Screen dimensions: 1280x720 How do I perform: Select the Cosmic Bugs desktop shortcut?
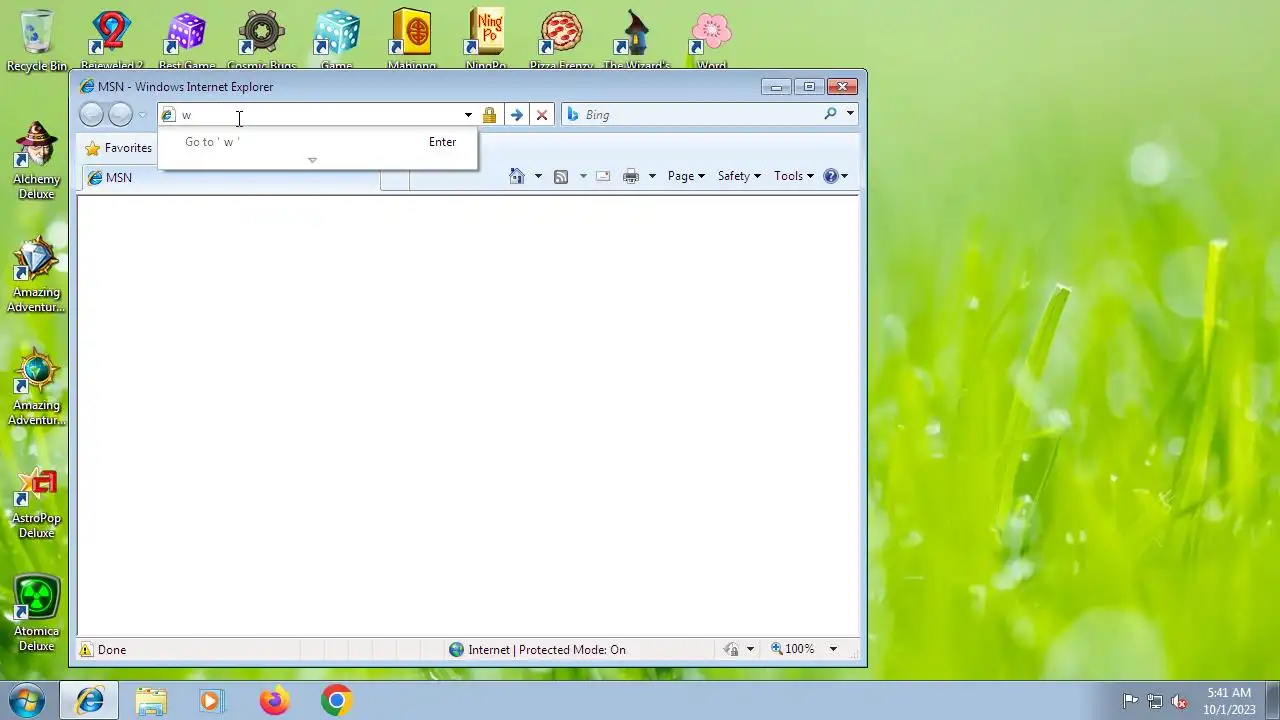point(262,42)
